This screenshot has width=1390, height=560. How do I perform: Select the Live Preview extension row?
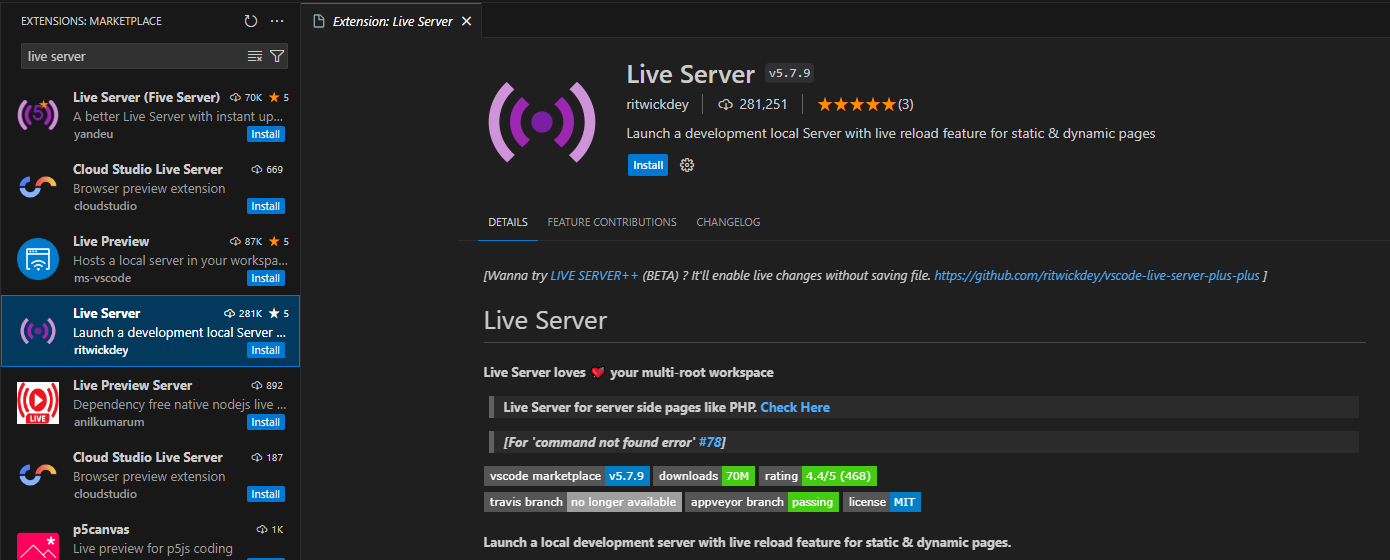click(x=150, y=260)
